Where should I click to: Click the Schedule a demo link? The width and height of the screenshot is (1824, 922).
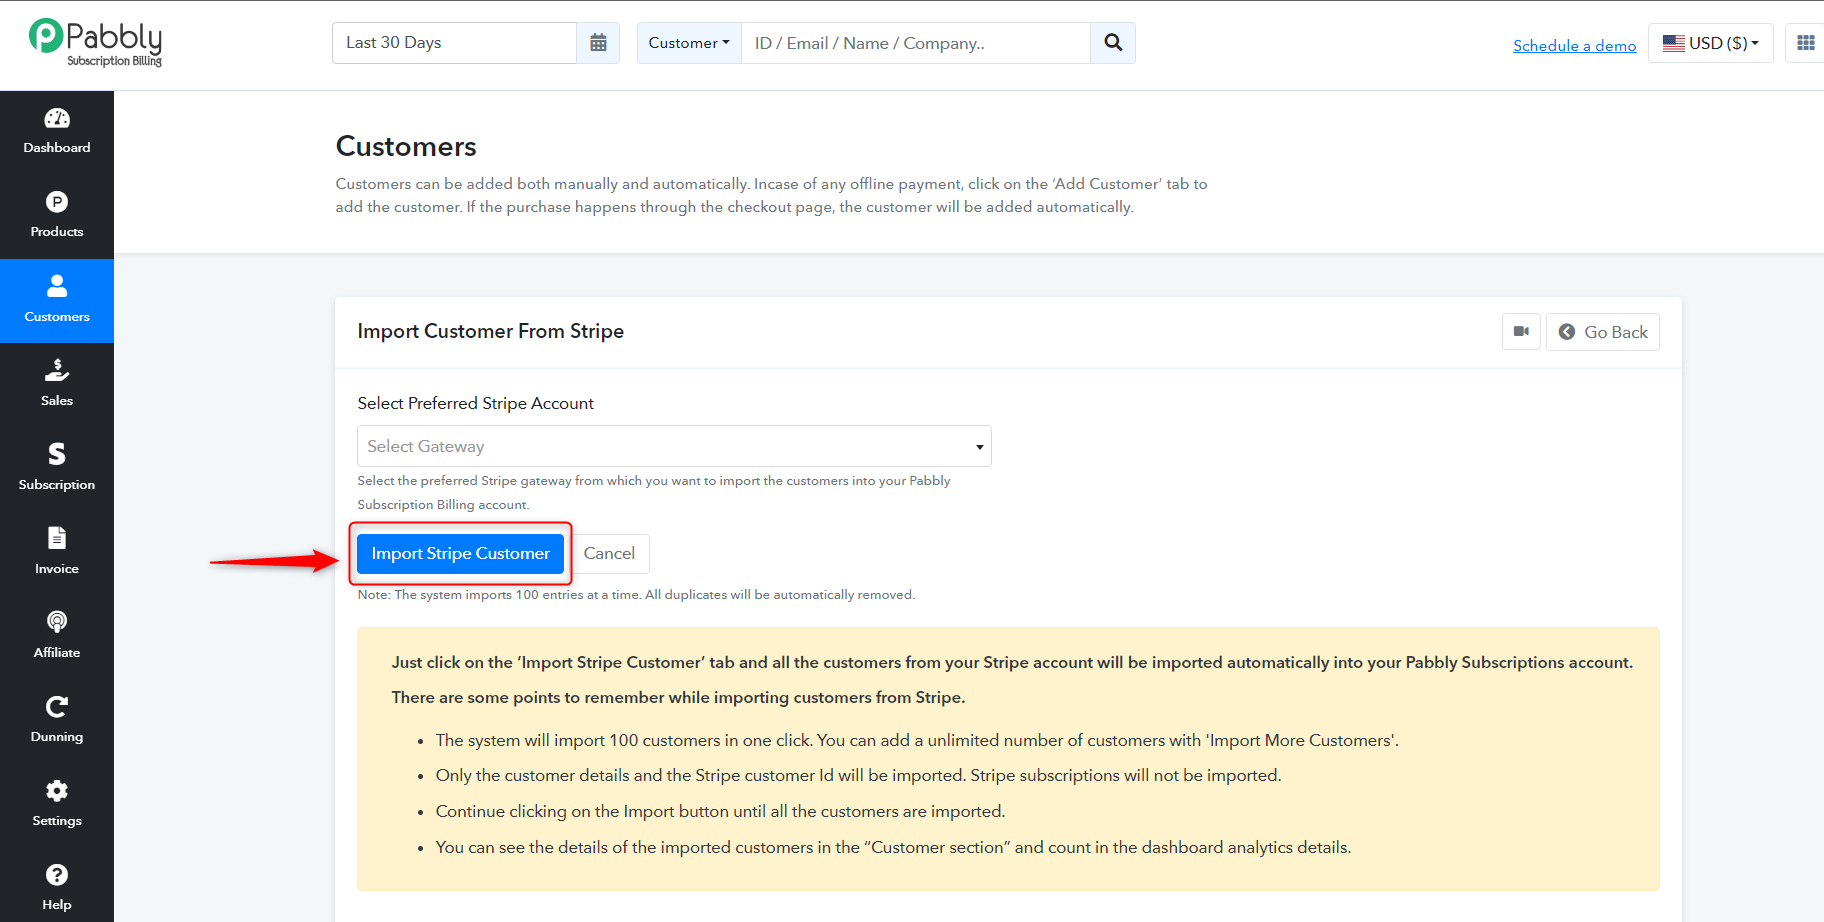pyautogui.click(x=1574, y=45)
